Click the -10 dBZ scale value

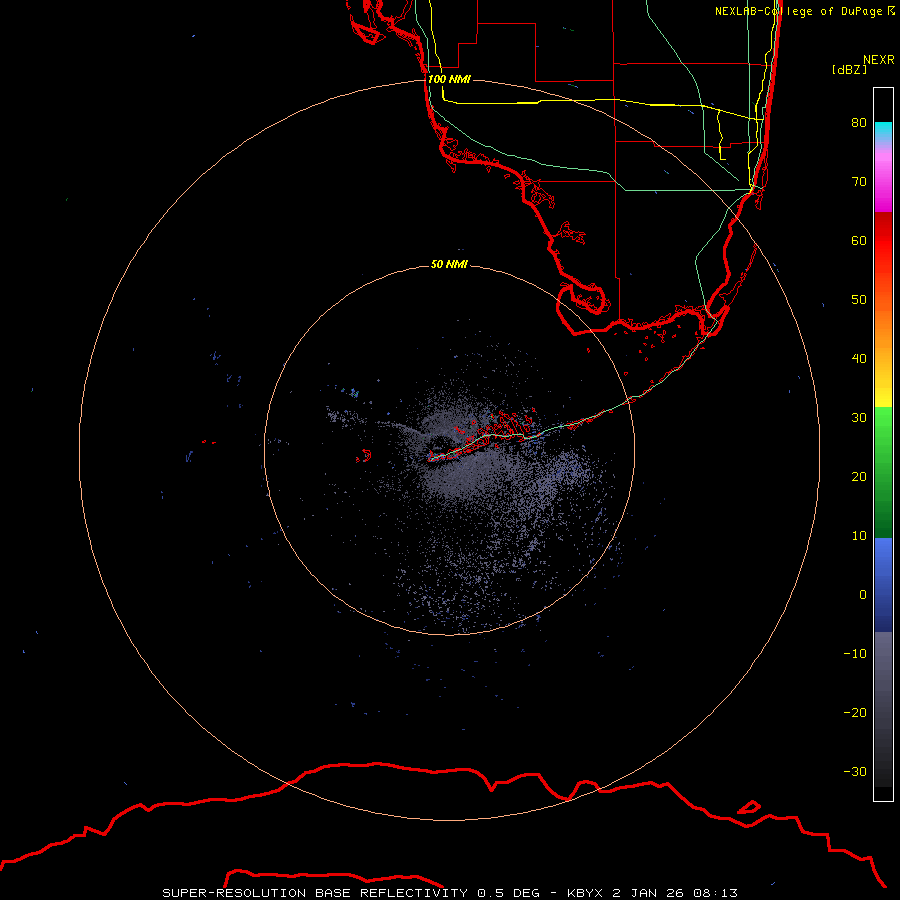[855, 654]
